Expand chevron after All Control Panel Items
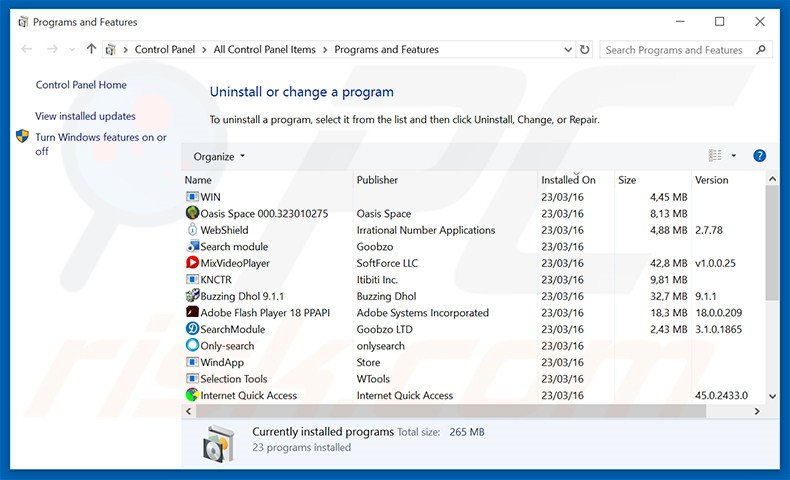The width and height of the screenshot is (790, 480). pyautogui.click(x=325, y=49)
